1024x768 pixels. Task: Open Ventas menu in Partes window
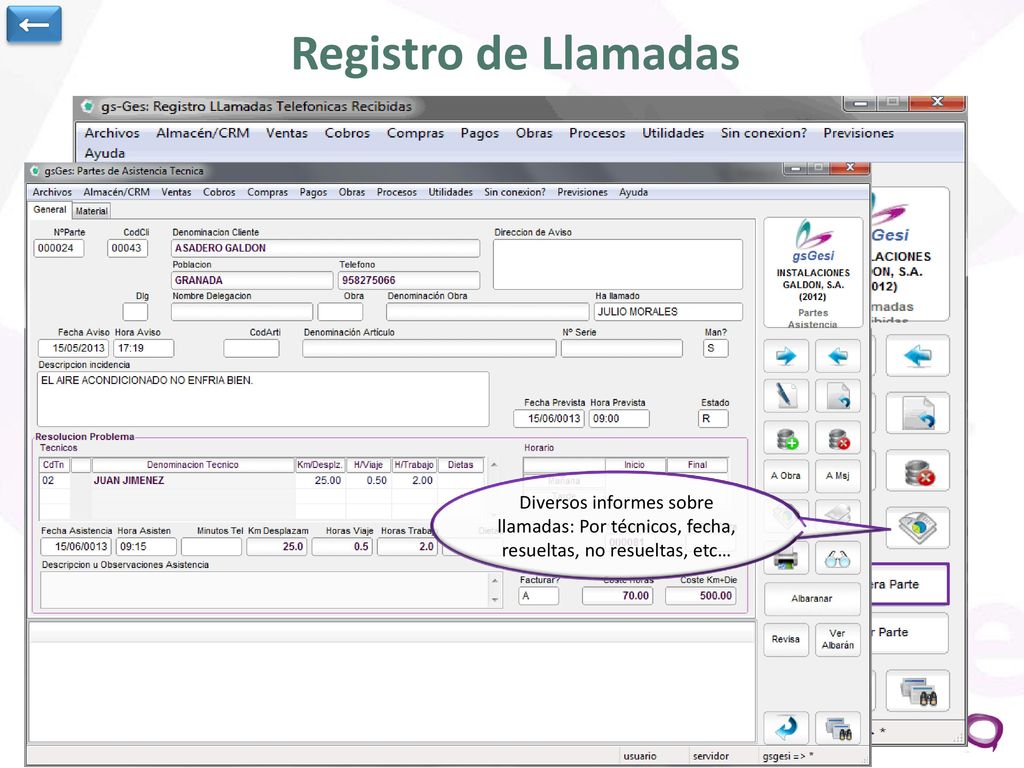point(176,192)
